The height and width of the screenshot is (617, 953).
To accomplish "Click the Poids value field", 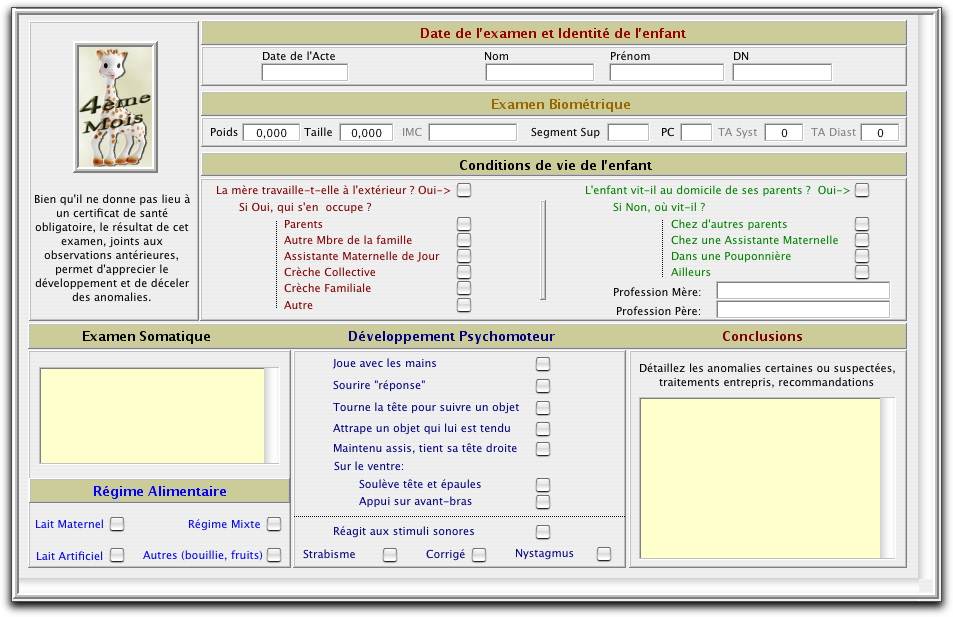I will click(x=271, y=133).
